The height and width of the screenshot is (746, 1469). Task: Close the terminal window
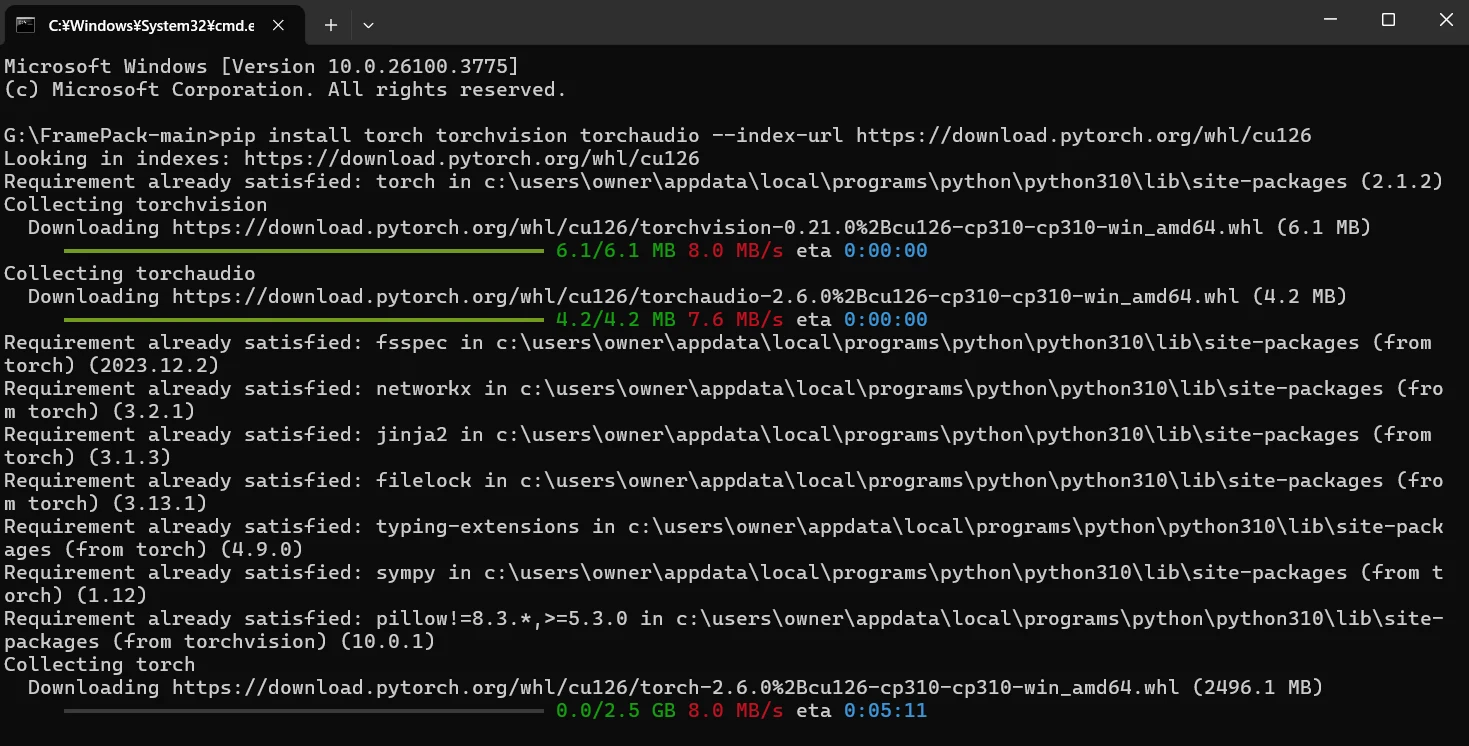(1445, 20)
